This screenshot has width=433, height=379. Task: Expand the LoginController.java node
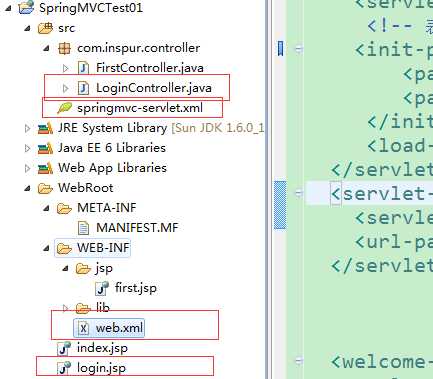[66, 88]
